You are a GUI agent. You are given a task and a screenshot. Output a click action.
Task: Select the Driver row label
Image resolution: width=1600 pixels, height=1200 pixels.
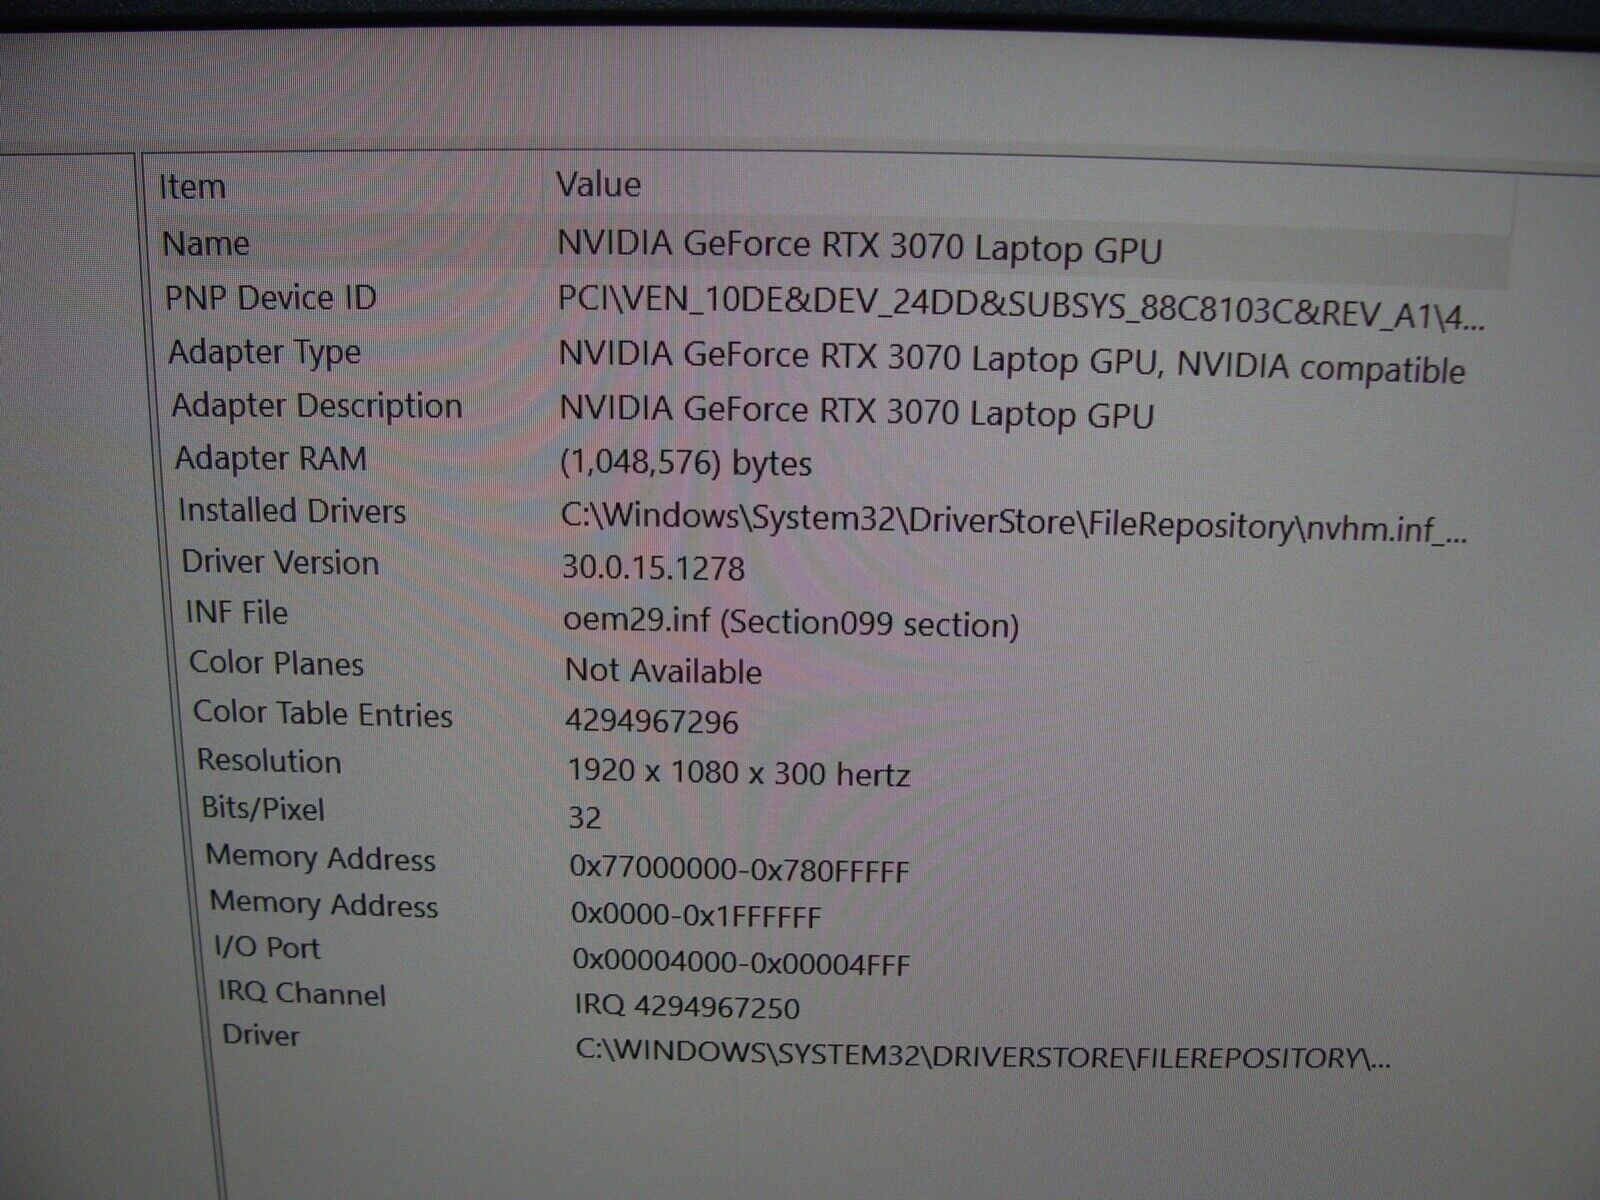261,1035
